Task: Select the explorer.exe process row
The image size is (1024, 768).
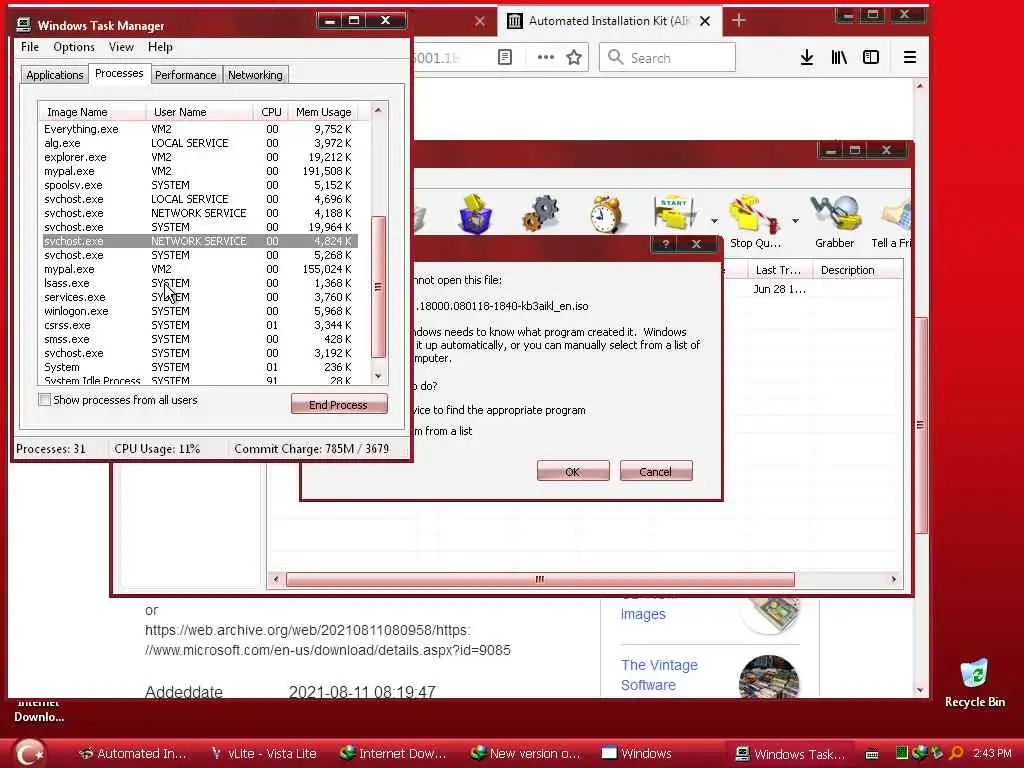Action: [200, 157]
